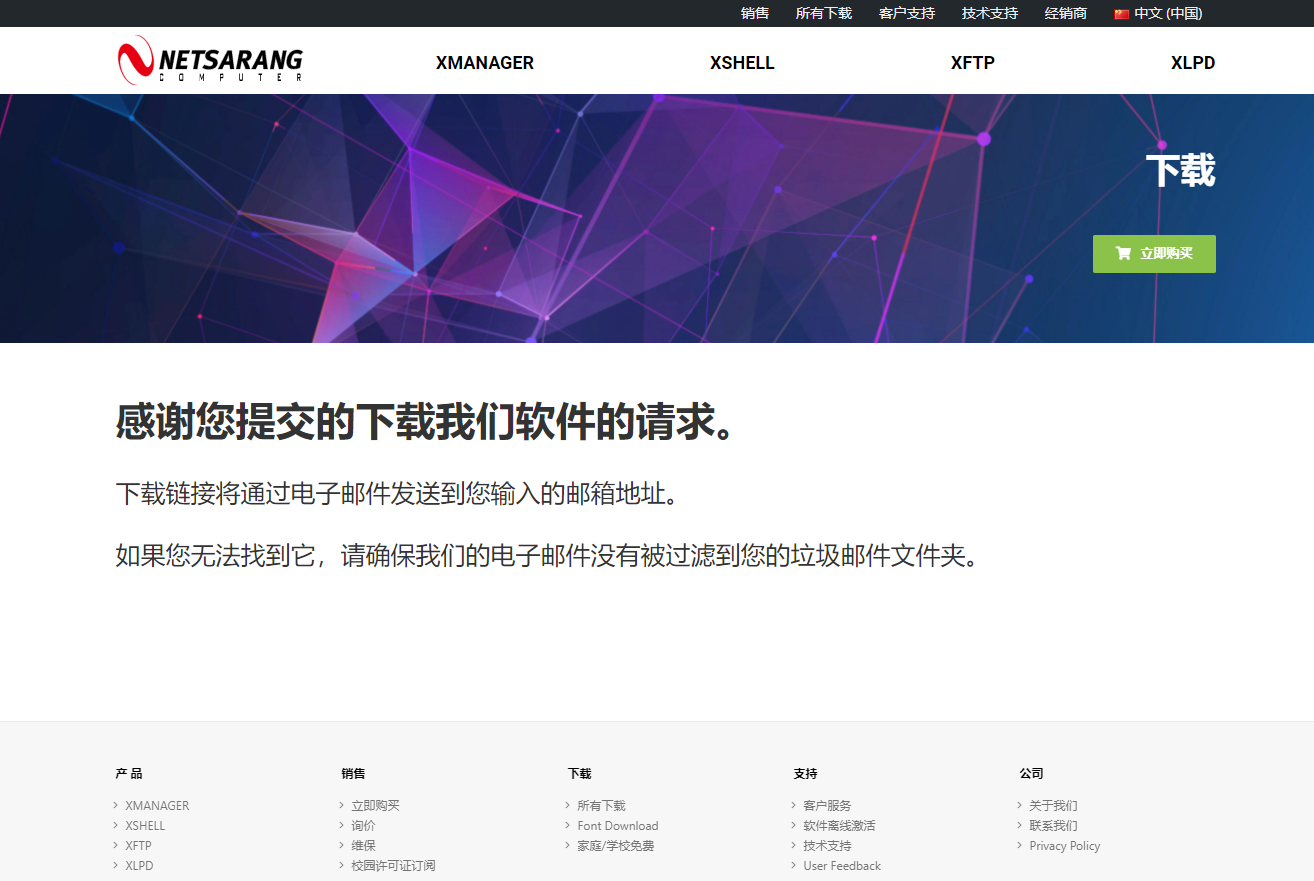Viewport: 1314px width, 881px height.
Task: Click the China flag icon in top bar
Action: (x=1122, y=13)
